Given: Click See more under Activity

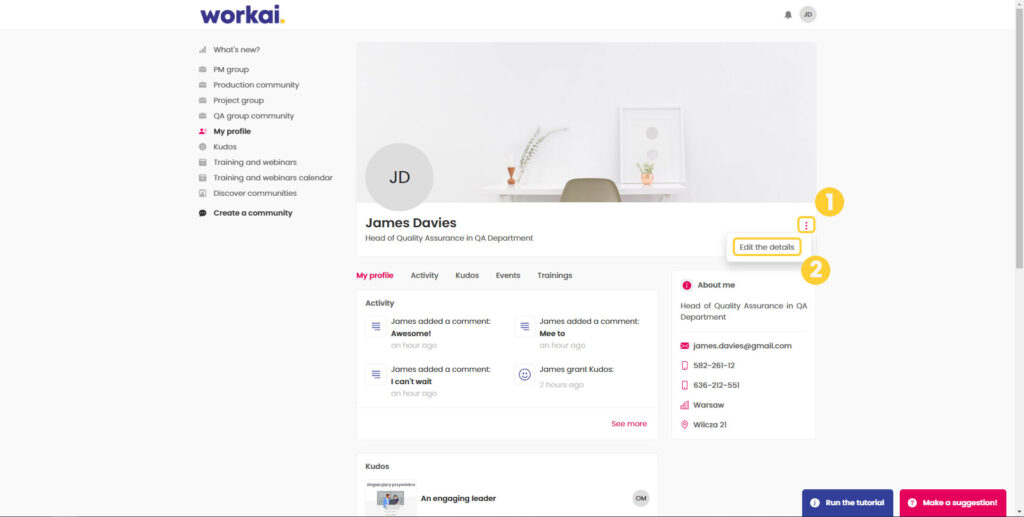Looking at the screenshot, I should tap(629, 424).
